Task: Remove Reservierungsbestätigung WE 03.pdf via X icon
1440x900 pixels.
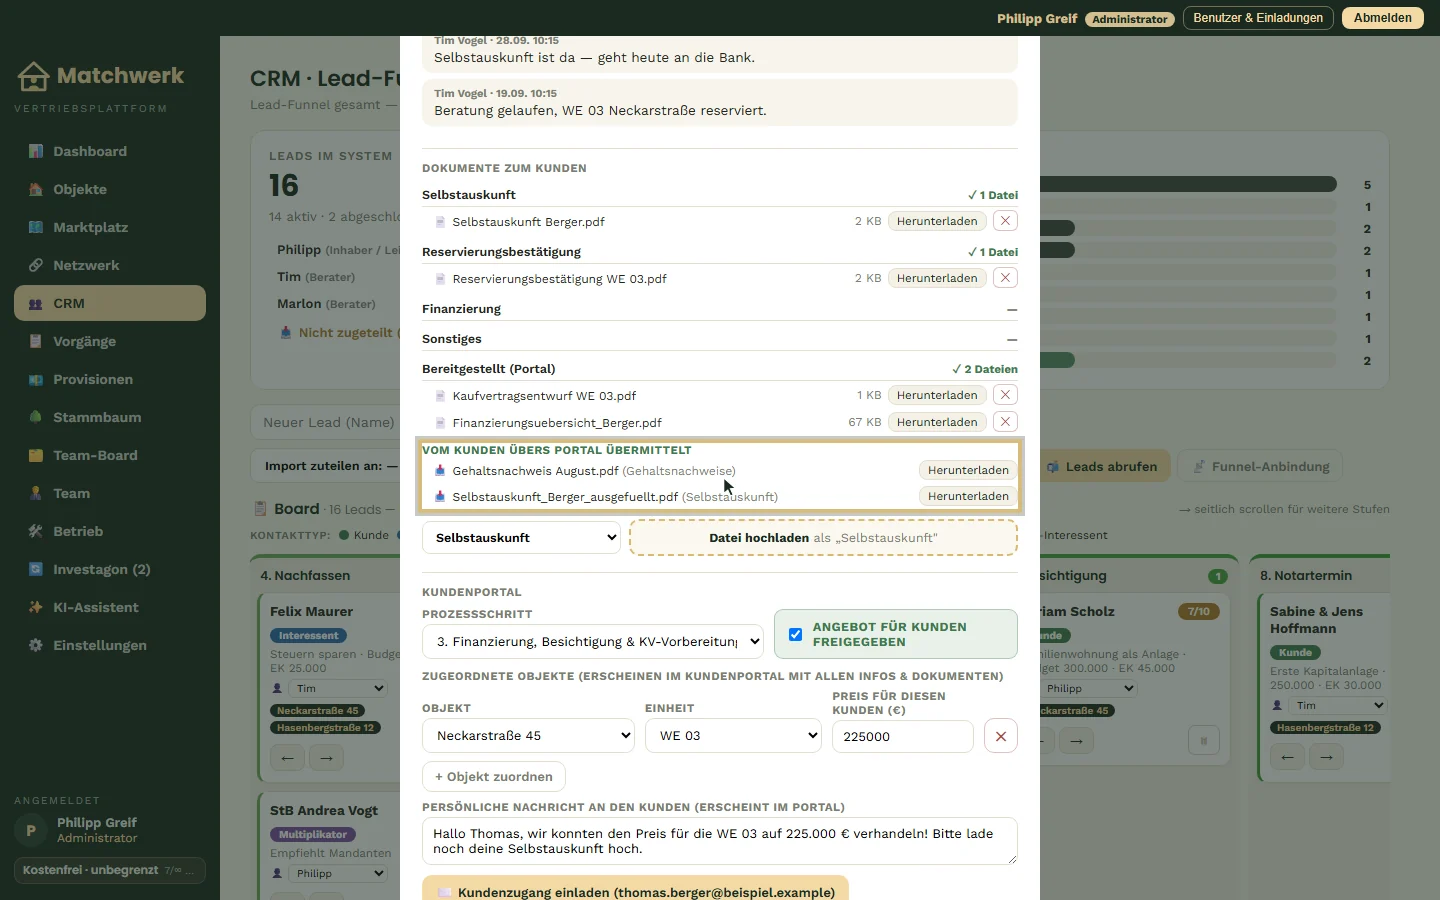Action: click(x=1005, y=278)
